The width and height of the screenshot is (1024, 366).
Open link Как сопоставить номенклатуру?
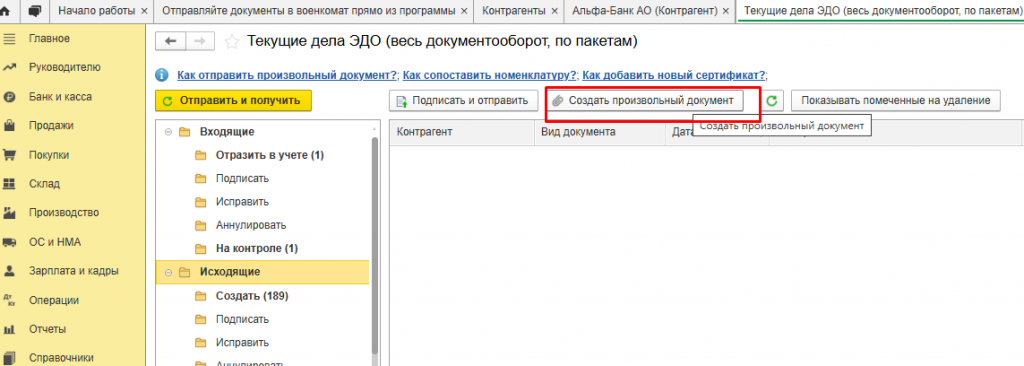(490, 75)
